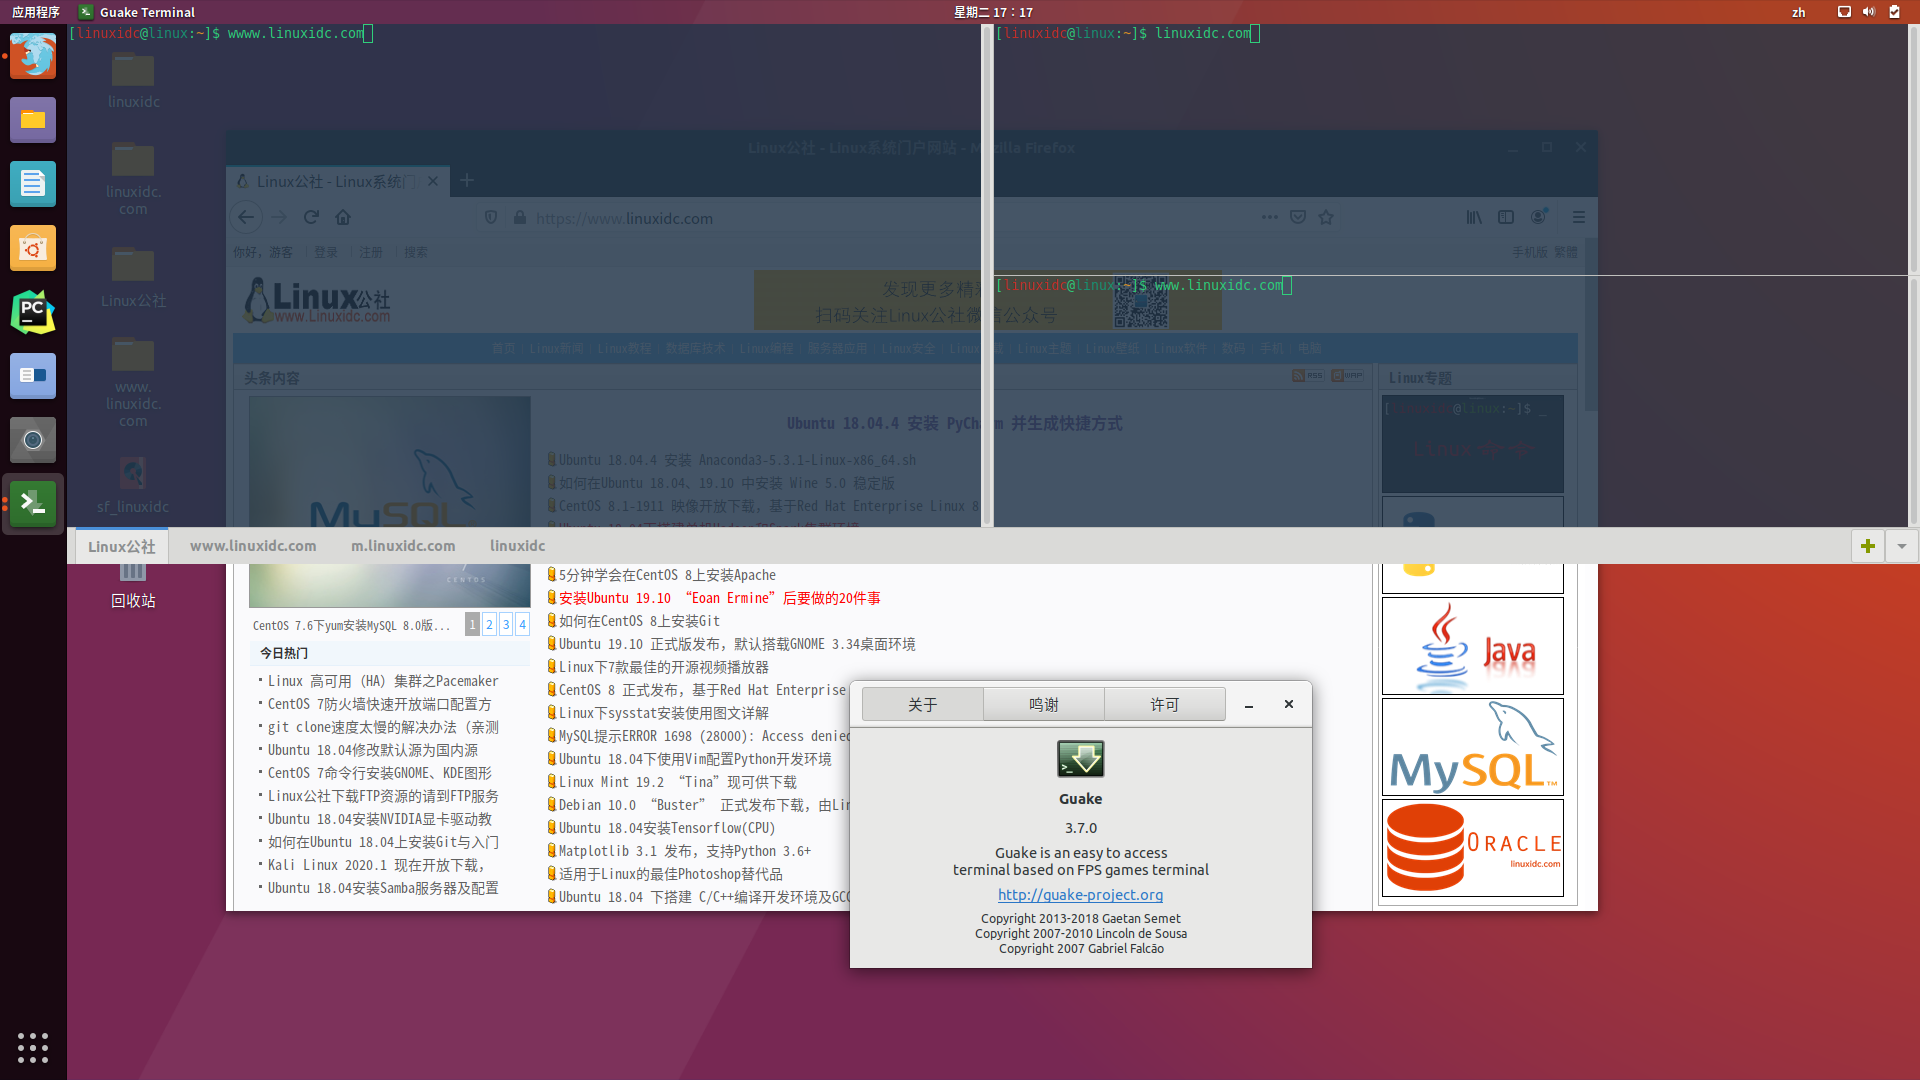1920x1080 pixels.
Task: Open a new Firefox tab
Action: 467,181
